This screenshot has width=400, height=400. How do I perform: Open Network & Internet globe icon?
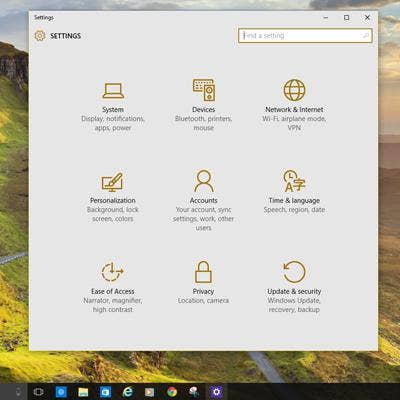[294, 90]
